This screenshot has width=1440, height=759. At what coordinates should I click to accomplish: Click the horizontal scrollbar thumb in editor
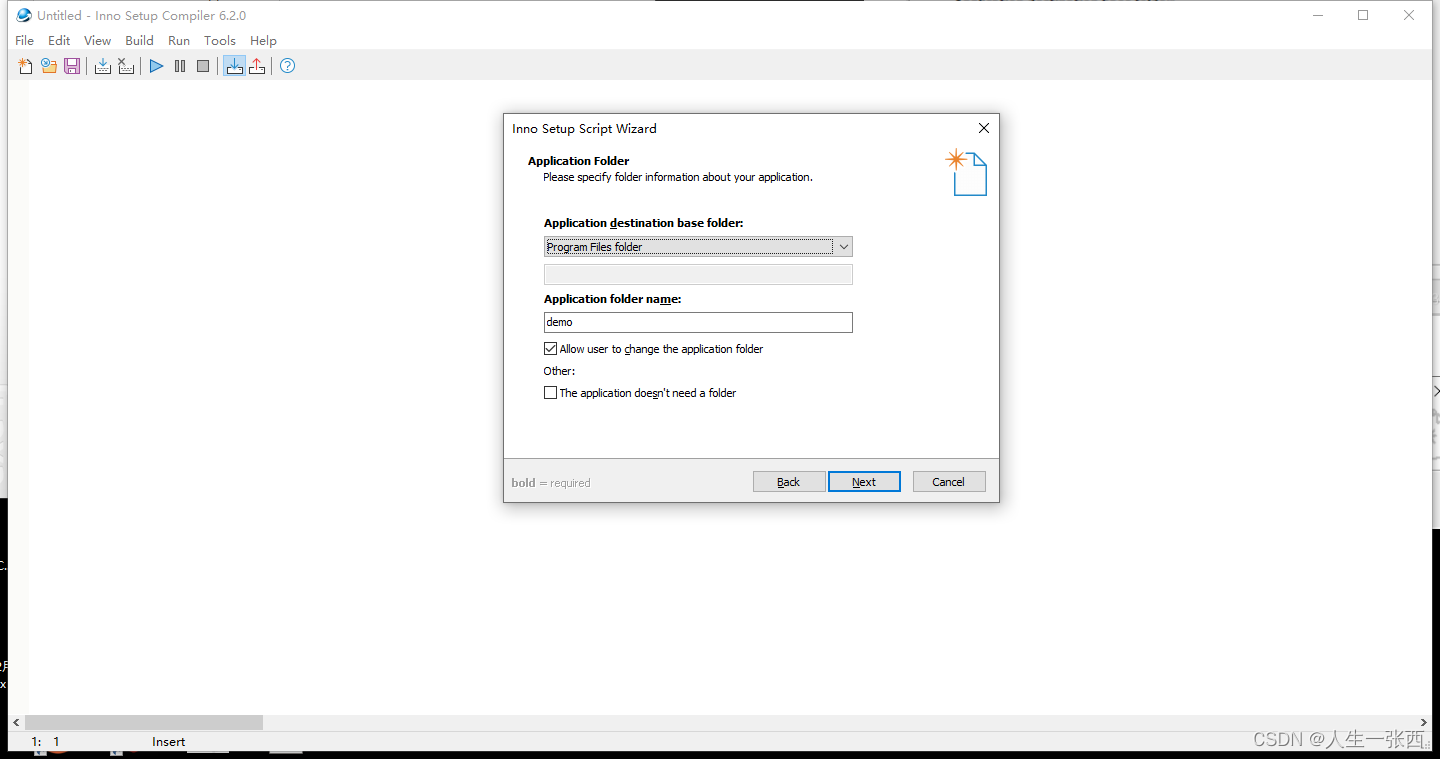pos(144,722)
